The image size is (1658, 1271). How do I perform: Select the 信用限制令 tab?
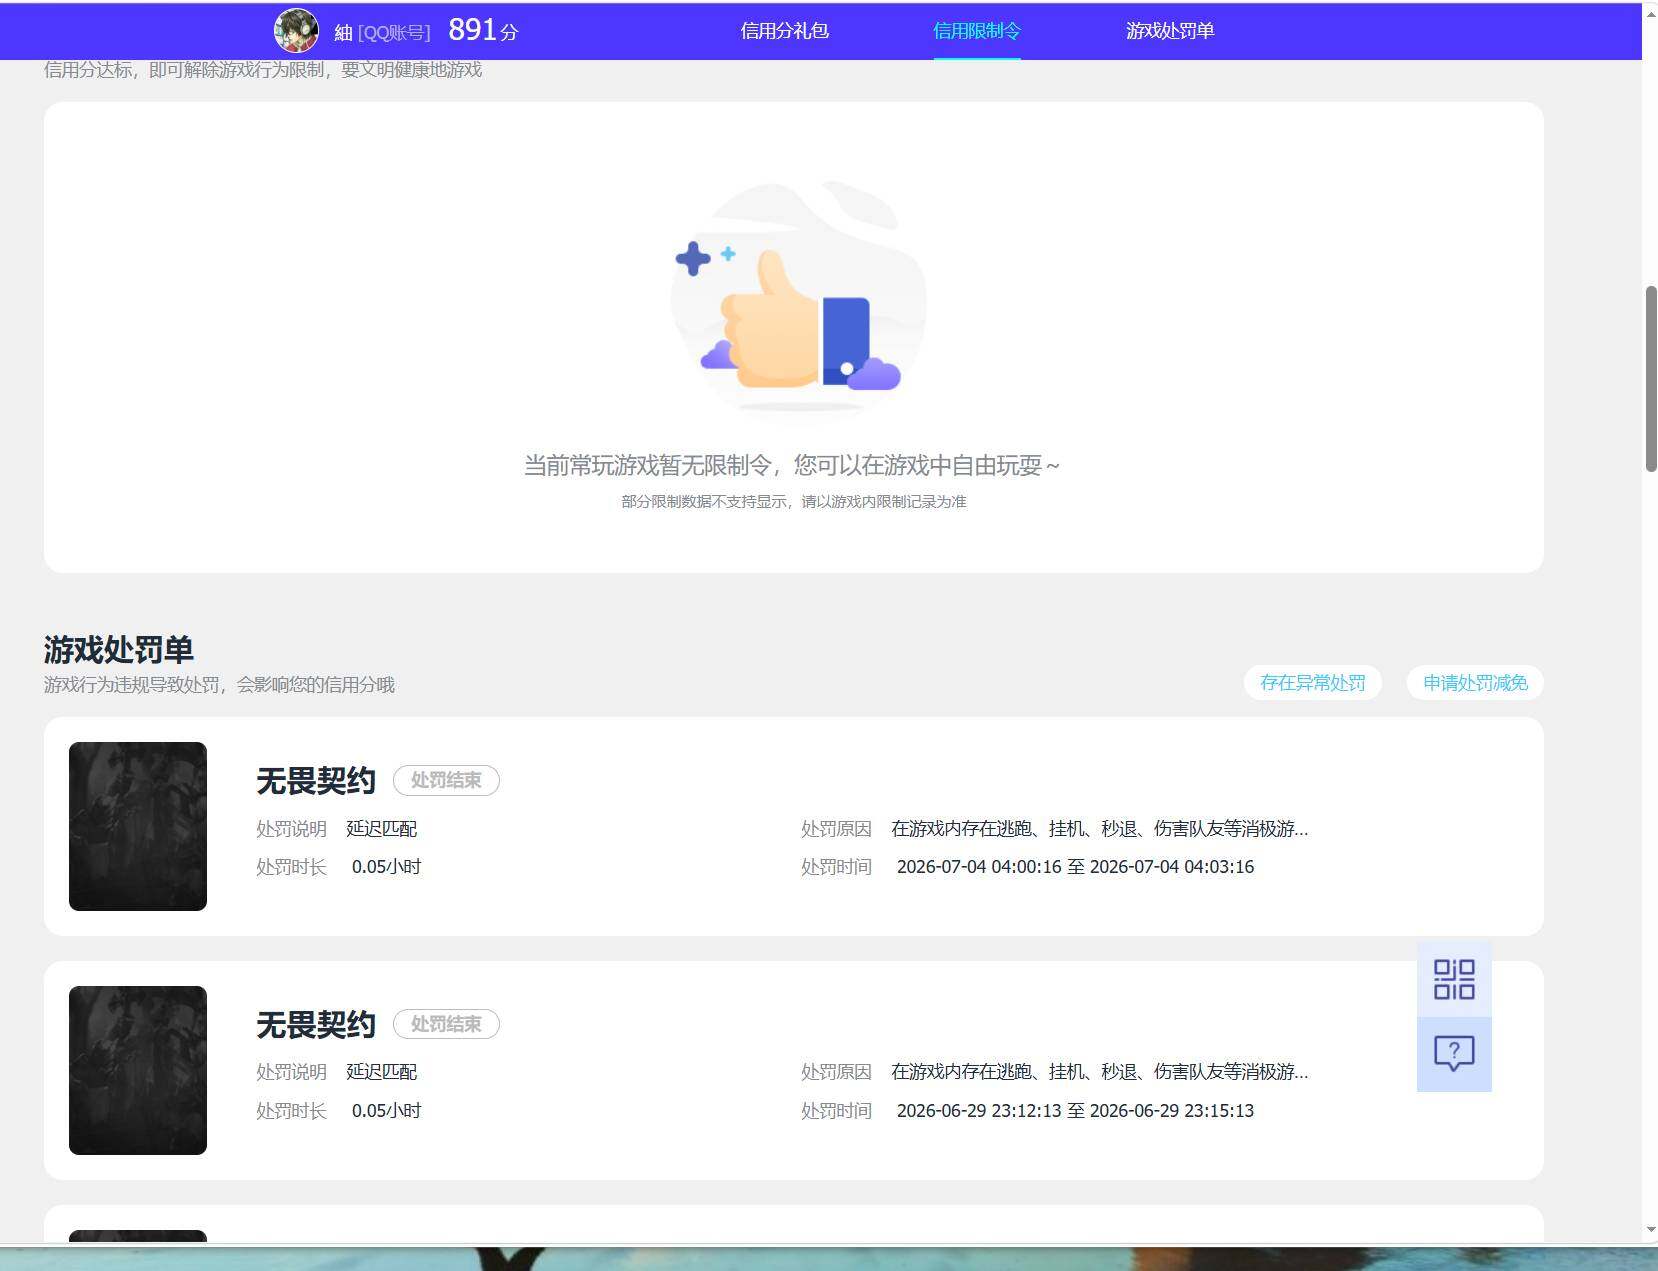coord(977,31)
